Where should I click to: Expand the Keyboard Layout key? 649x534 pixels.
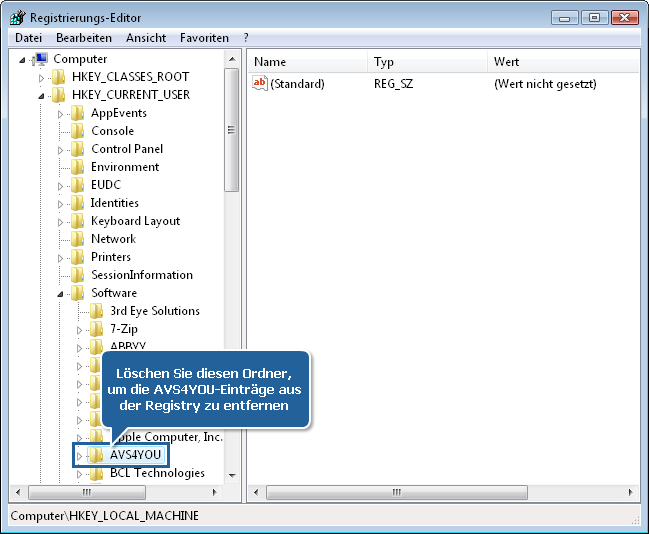60,222
